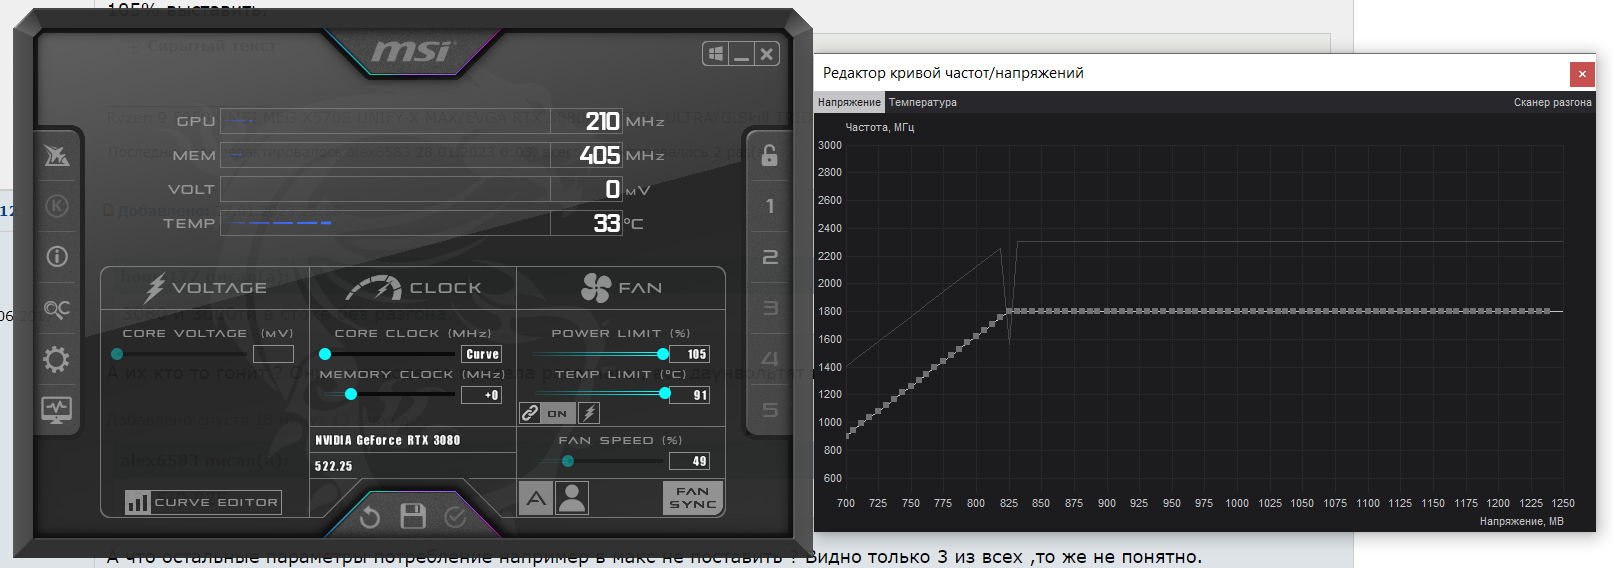Viewport: 1613px width, 568px height.
Task: Minimize the Afterburner window
Action: click(x=741, y=54)
